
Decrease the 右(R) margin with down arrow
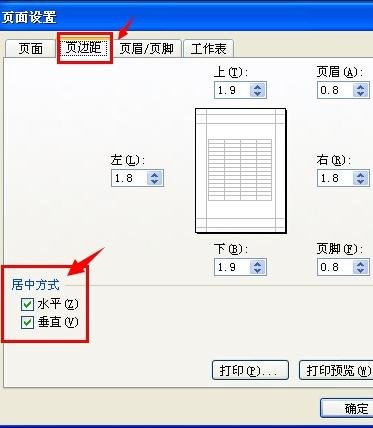click(x=360, y=182)
